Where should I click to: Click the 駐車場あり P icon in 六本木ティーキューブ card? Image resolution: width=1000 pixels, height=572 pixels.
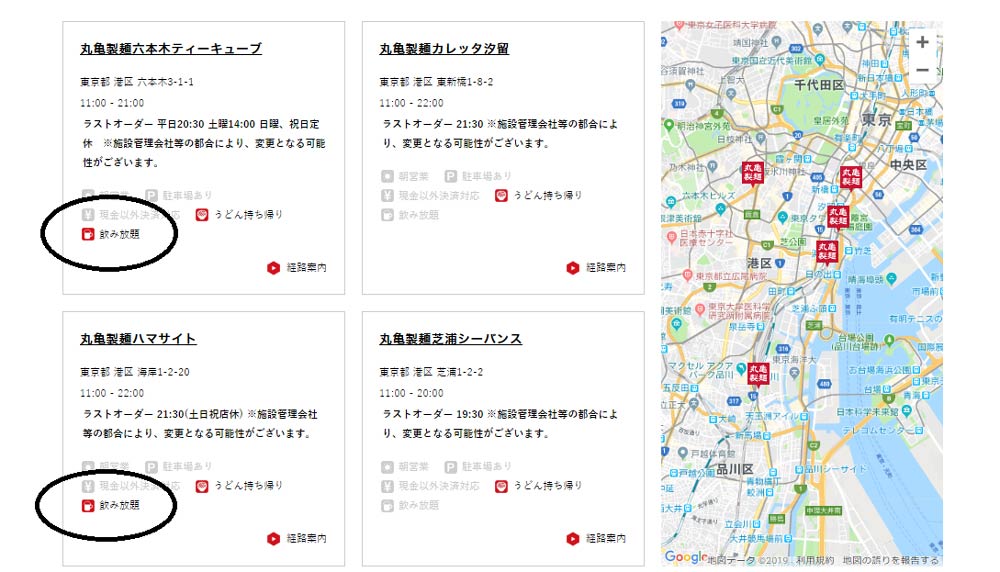tap(151, 195)
